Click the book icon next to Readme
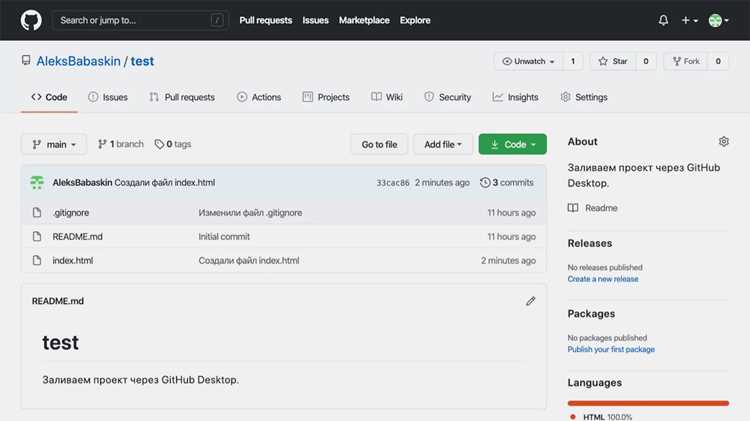 pyautogui.click(x=573, y=208)
